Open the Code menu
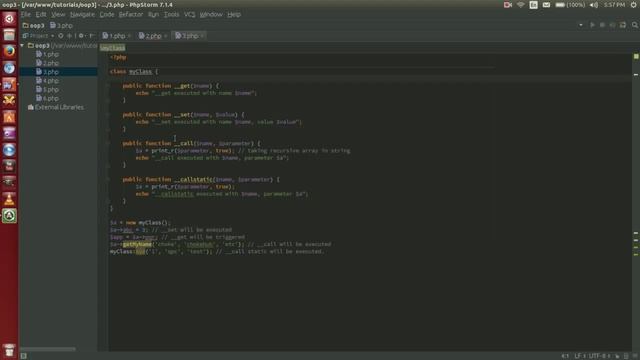 (x=107, y=14)
